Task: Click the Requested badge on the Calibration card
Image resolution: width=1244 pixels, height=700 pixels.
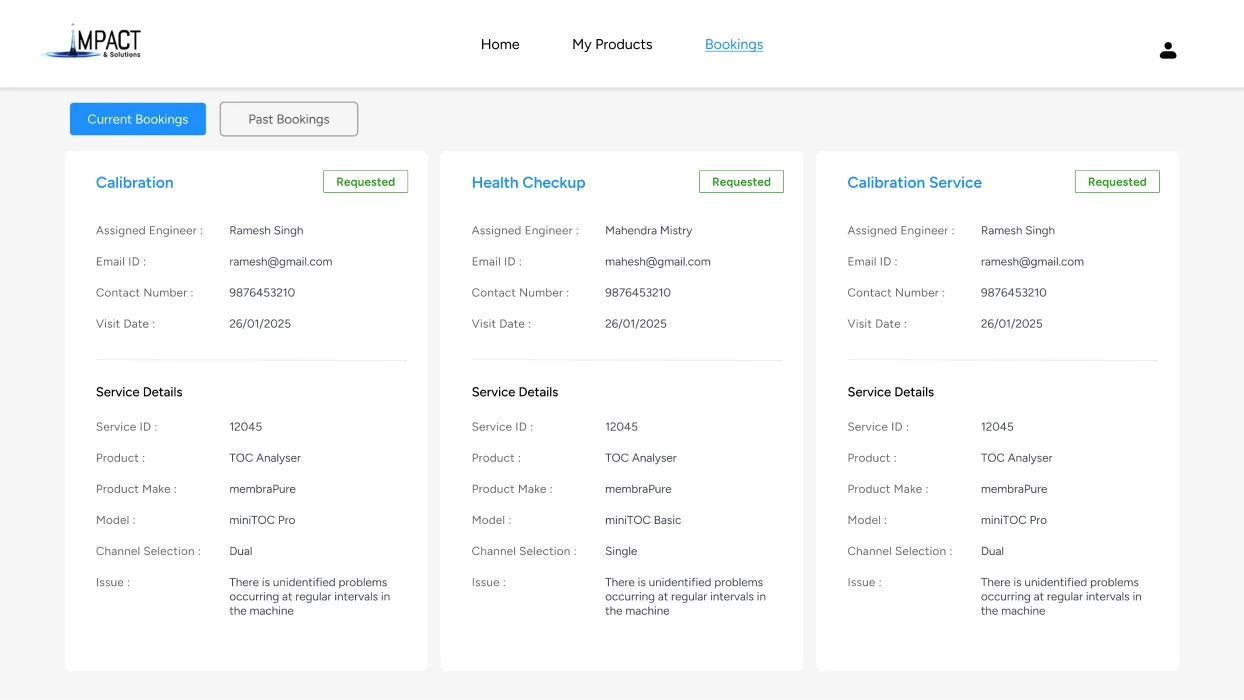Action: click(x=366, y=182)
